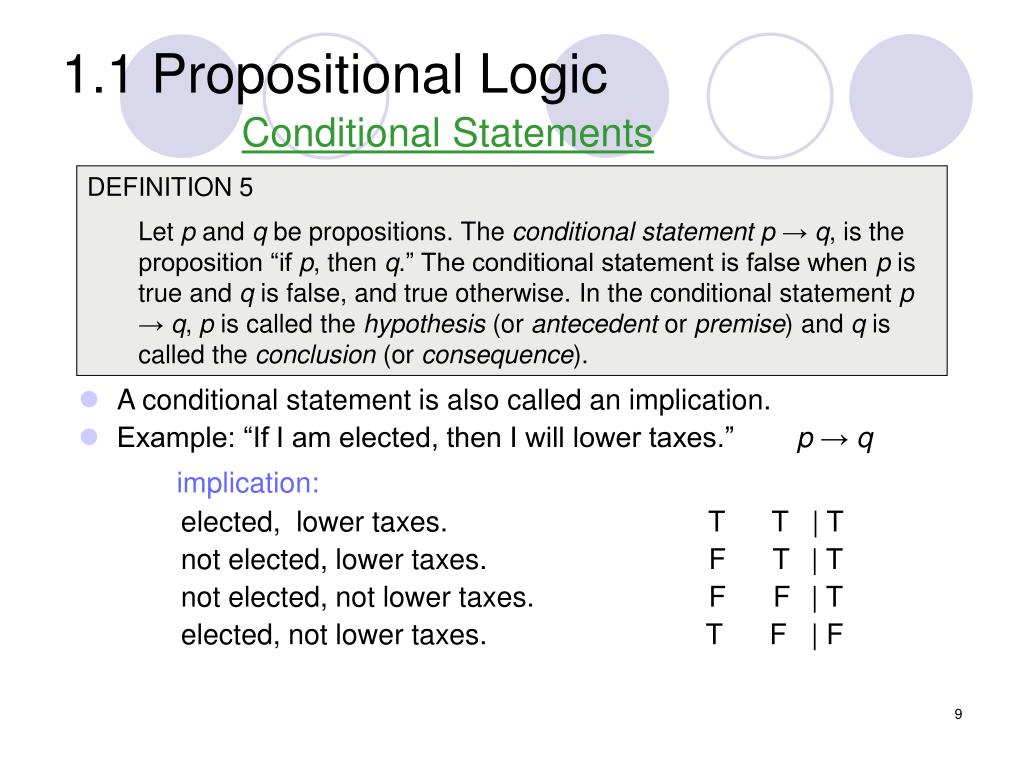Click the lavender circle behind the title's '1.1'
This screenshot has width=1024, height=768.
182,96
